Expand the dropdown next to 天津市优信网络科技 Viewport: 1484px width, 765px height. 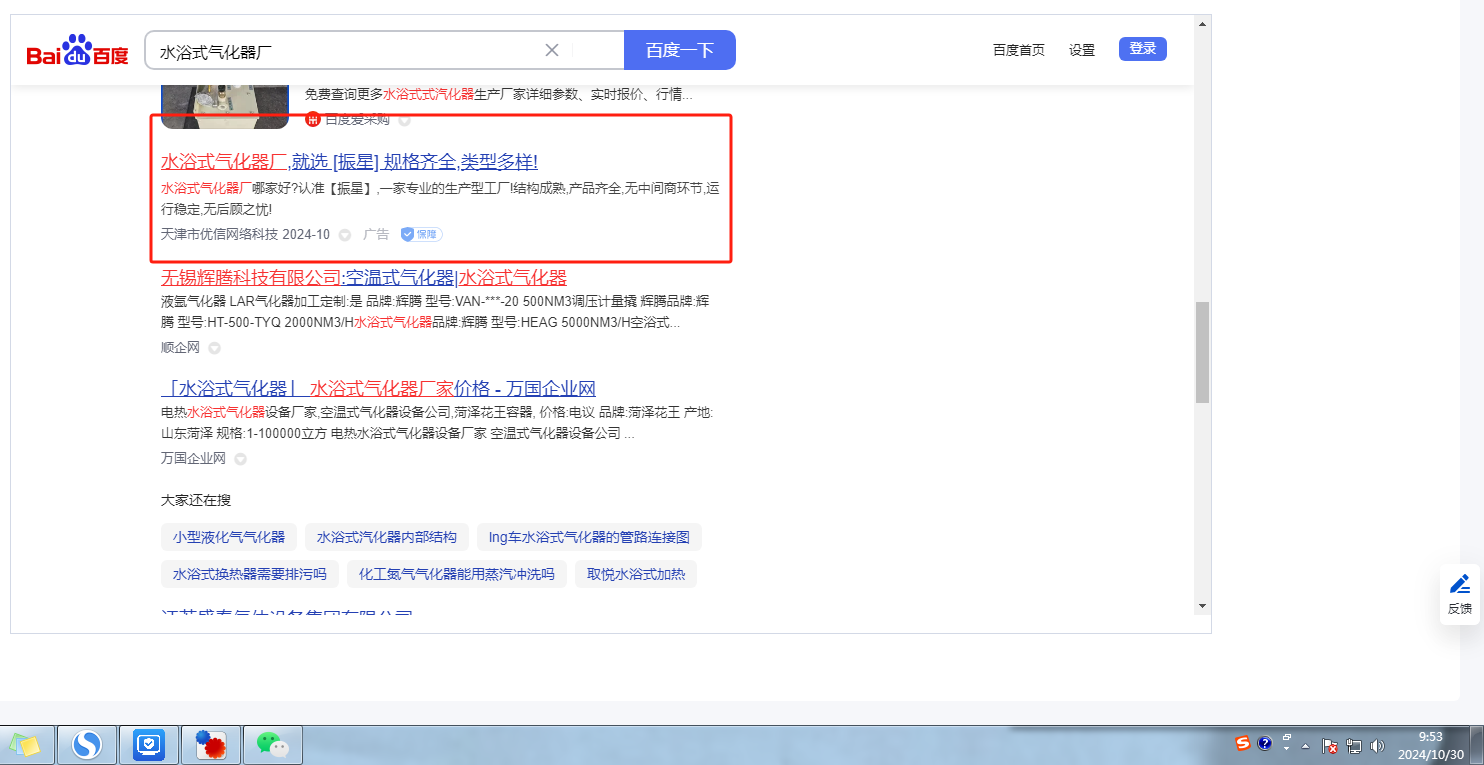pyautogui.click(x=345, y=235)
